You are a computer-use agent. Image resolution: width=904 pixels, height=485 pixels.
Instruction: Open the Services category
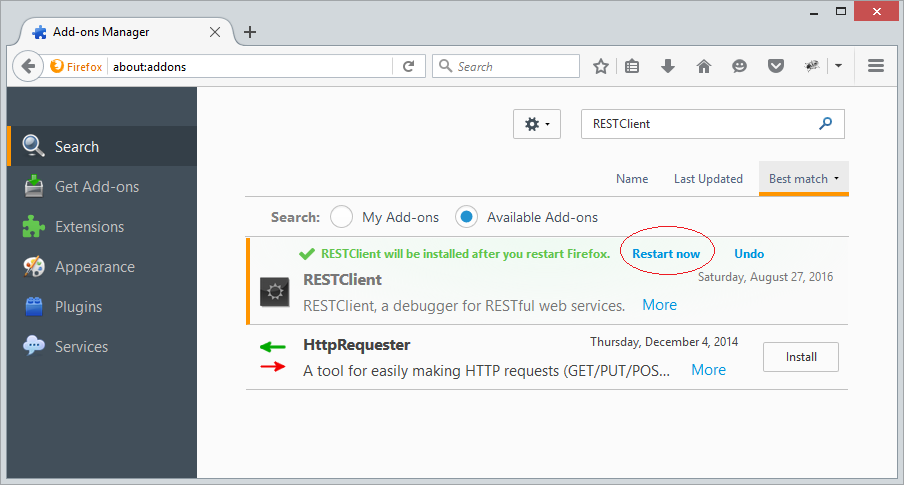click(103, 347)
